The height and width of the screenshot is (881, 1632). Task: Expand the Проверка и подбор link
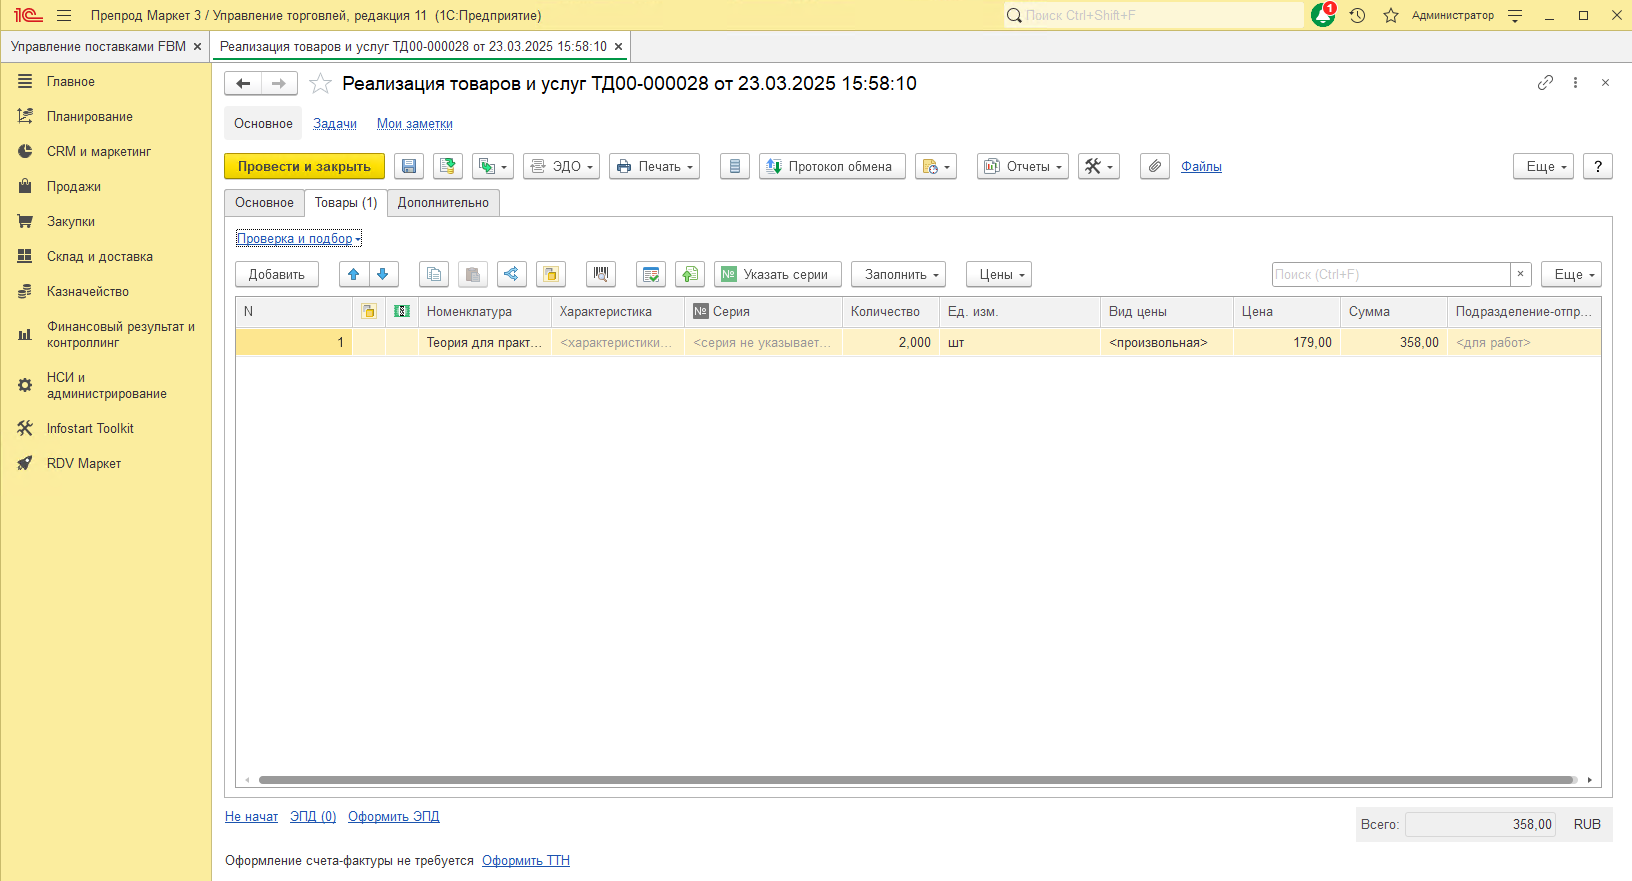point(298,238)
